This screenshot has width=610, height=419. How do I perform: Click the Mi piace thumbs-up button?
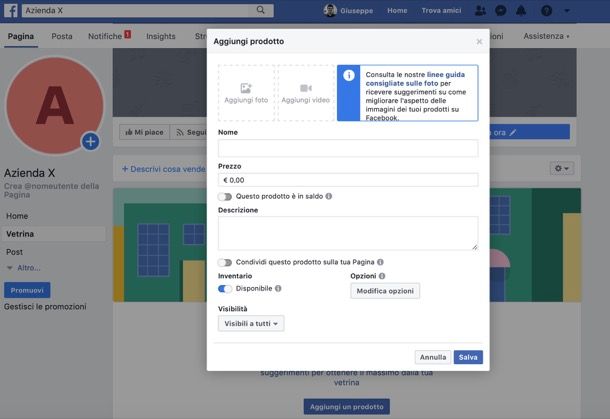144,132
